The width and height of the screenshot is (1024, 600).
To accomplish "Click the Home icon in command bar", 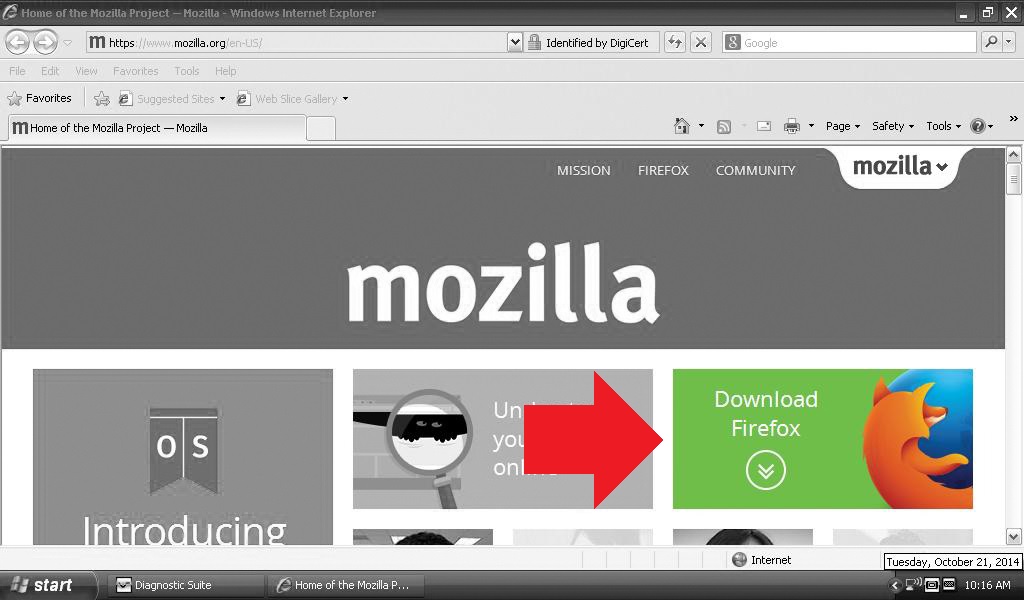I will (682, 126).
